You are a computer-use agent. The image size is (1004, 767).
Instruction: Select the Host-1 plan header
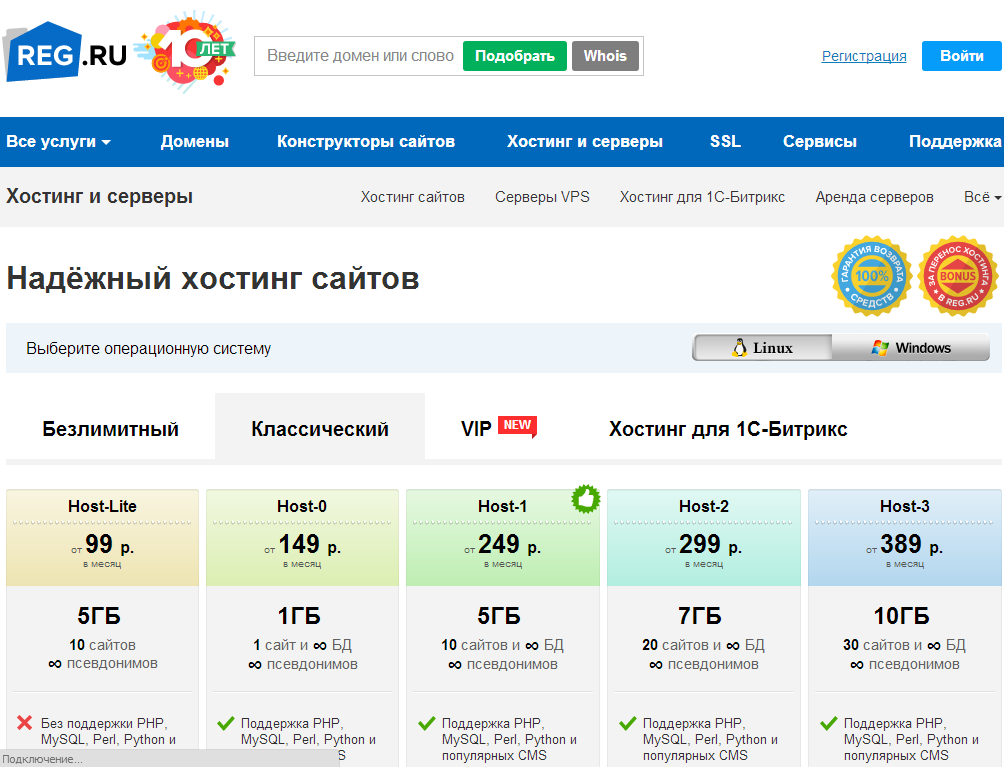click(503, 506)
